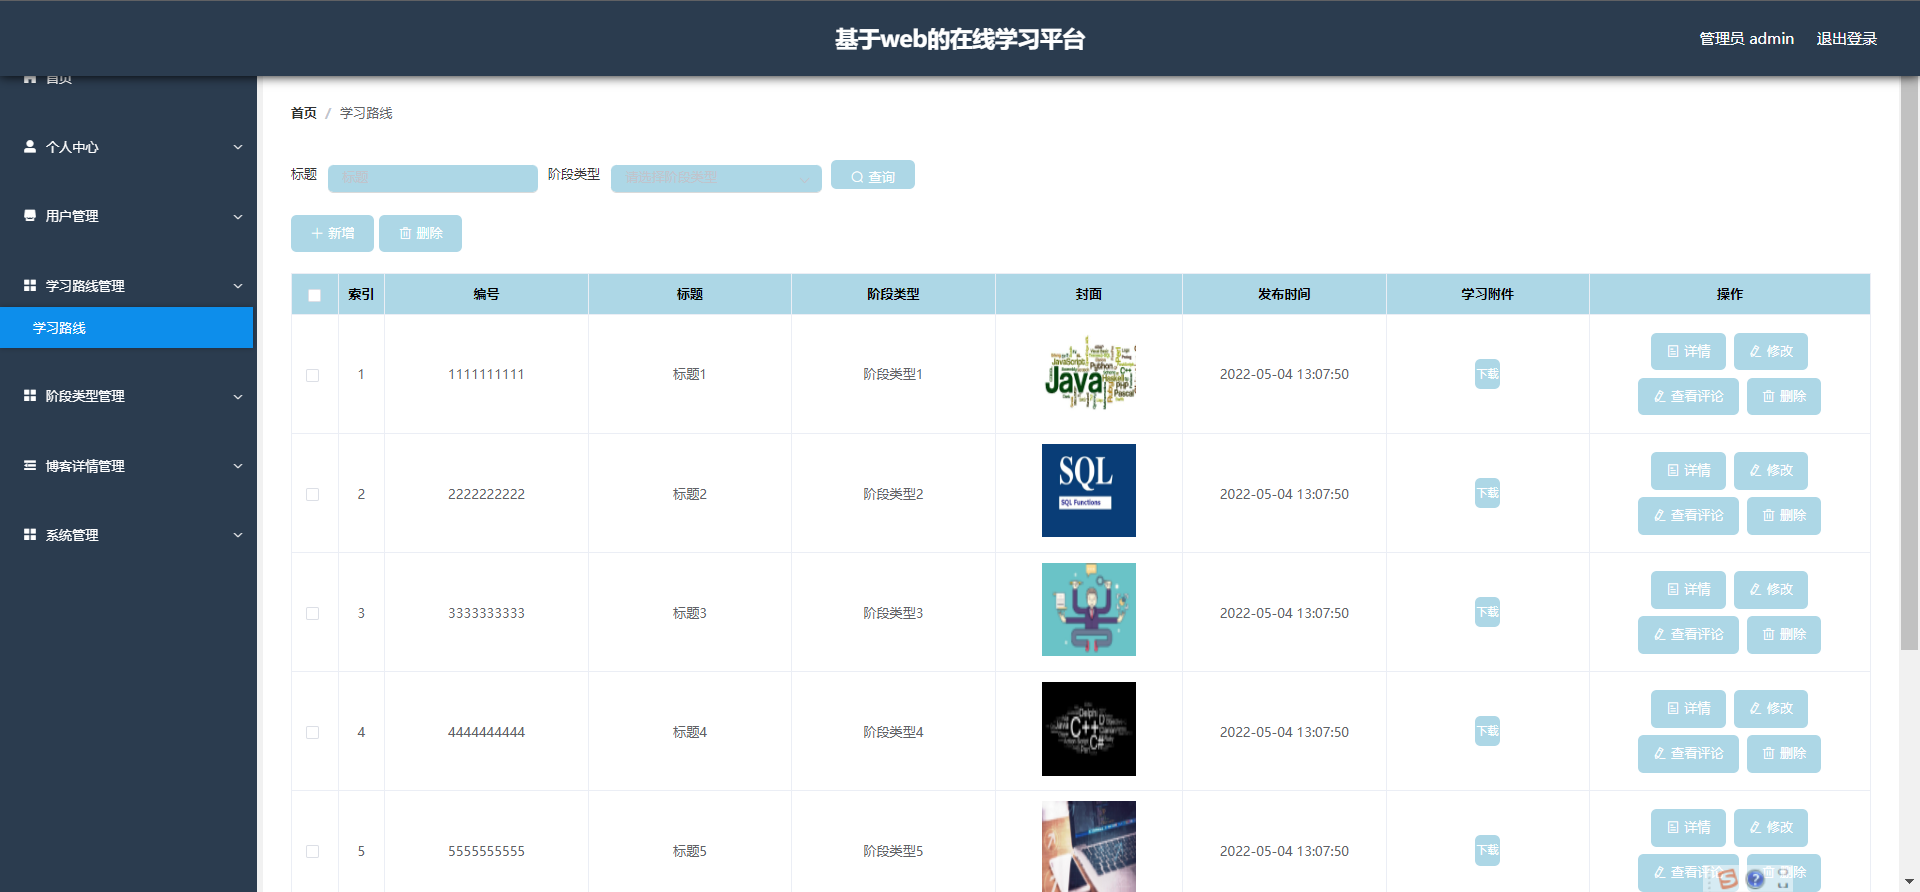Delete row 标题3
This screenshot has height=892, width=1920.
click(x=1784, y=634)
